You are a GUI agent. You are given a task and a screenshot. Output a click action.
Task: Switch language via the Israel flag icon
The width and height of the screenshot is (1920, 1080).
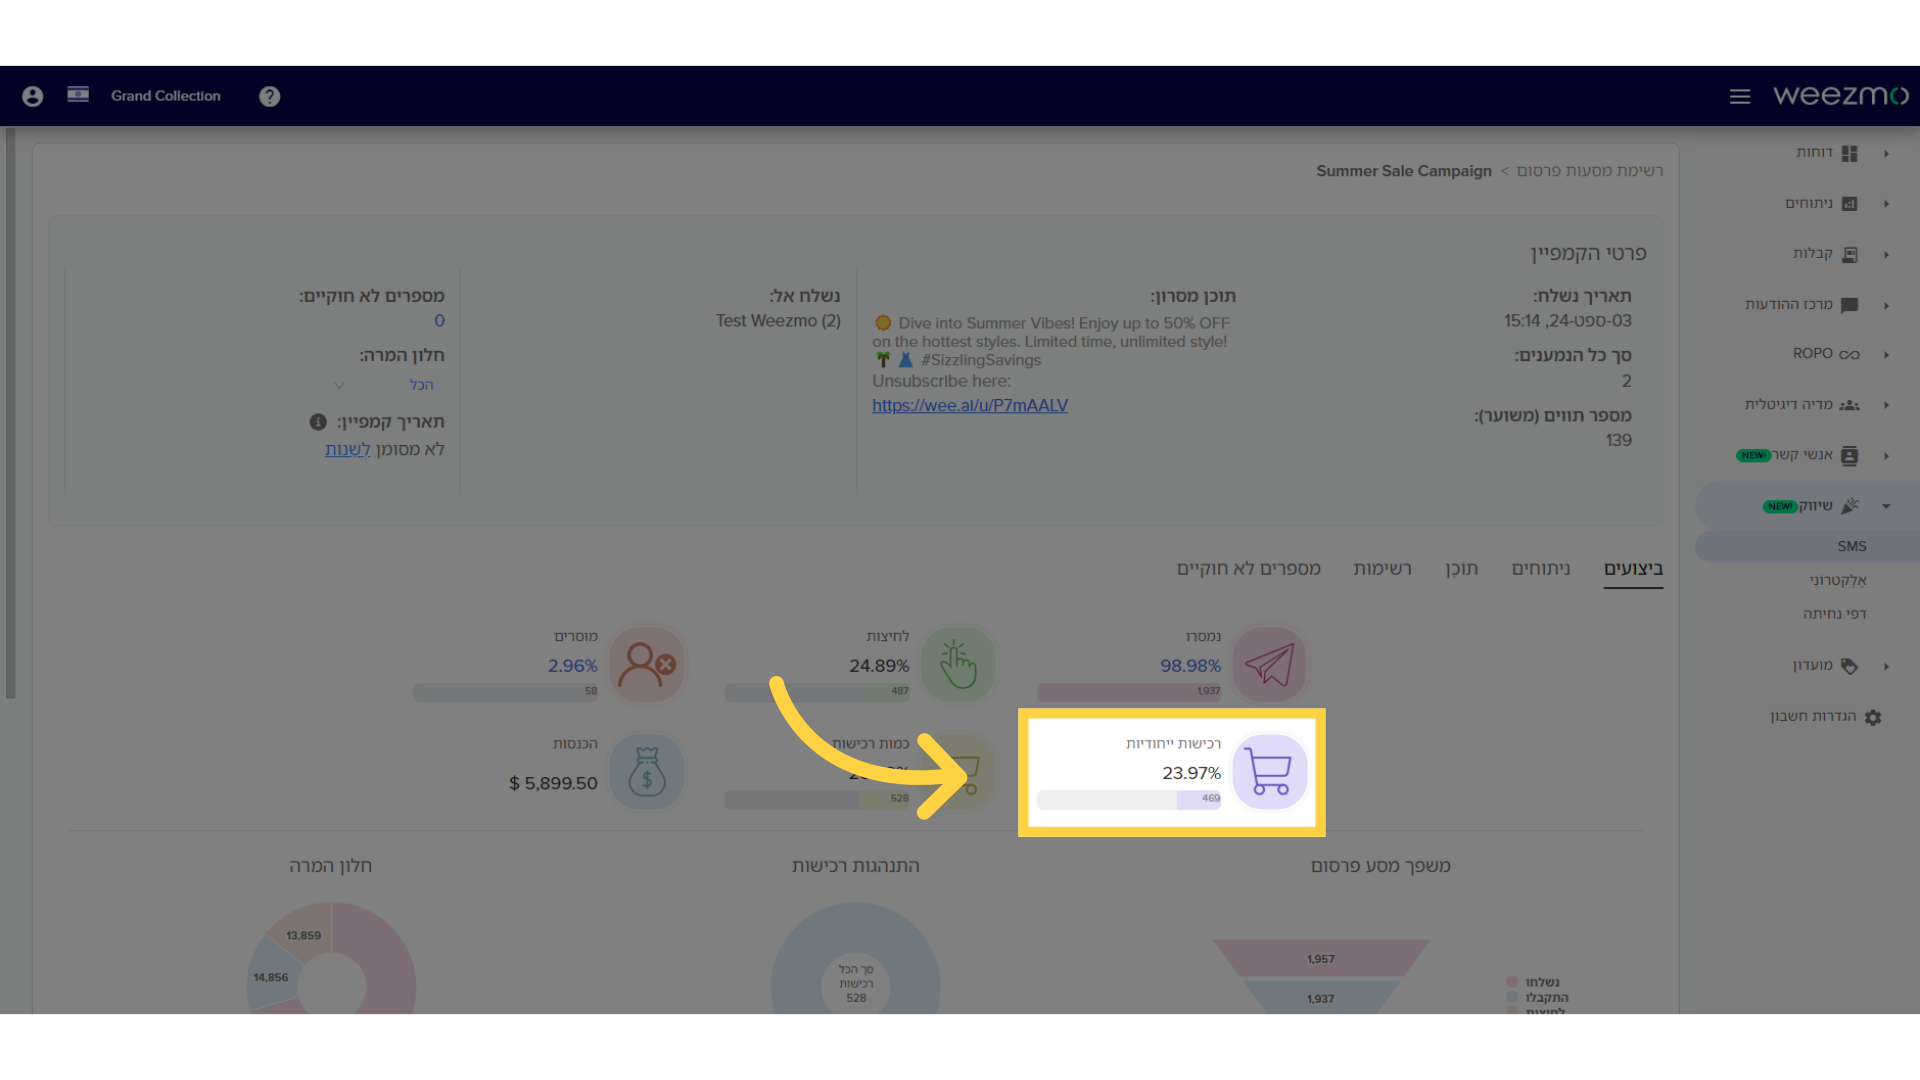78,94
